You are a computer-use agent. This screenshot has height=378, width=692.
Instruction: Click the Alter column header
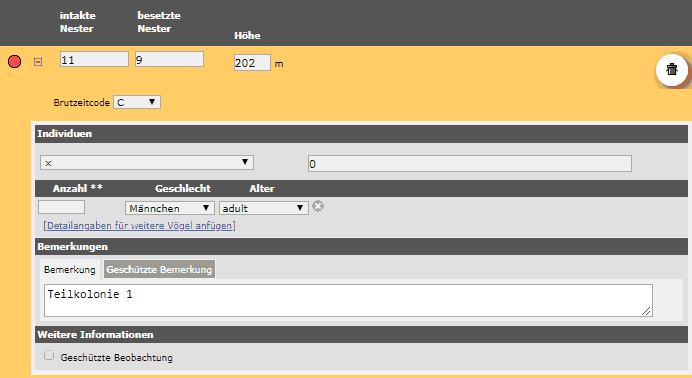click(262, 188)
